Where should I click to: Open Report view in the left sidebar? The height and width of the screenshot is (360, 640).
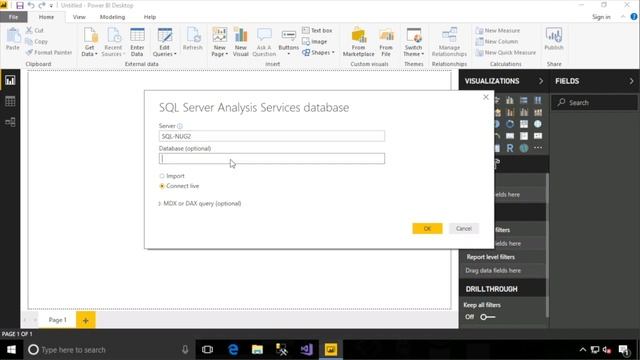coord(10,80)
